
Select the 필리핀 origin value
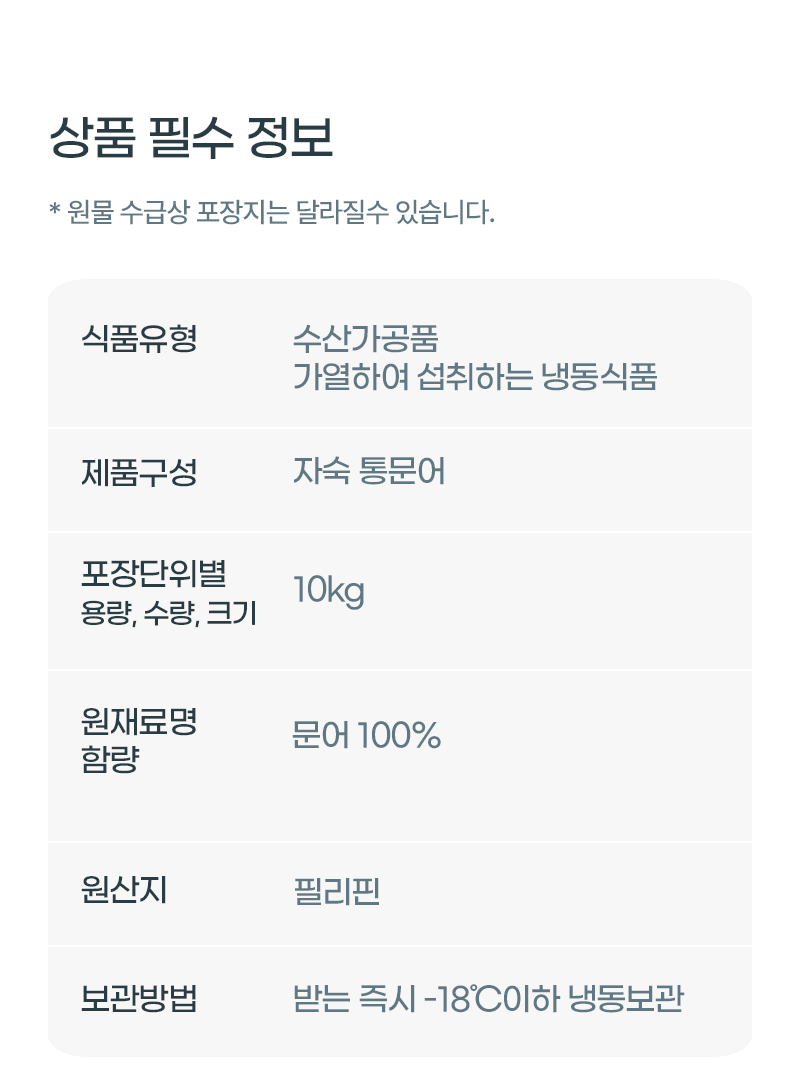click(x=336, y=891)
